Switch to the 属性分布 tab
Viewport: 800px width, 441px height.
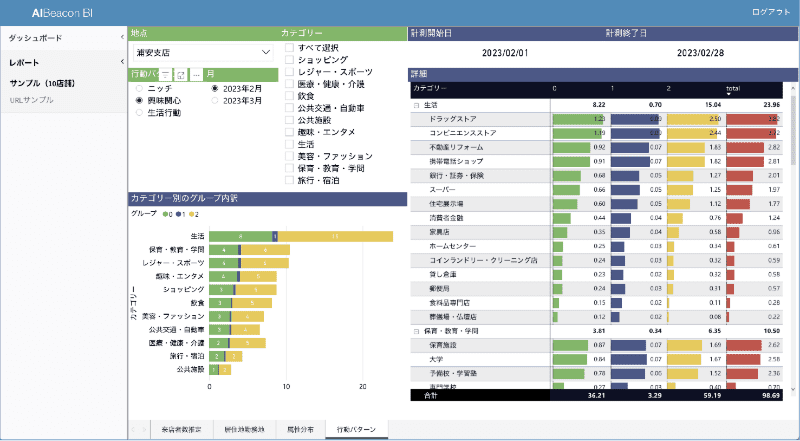pyautogui.click(x=299, y=429)
